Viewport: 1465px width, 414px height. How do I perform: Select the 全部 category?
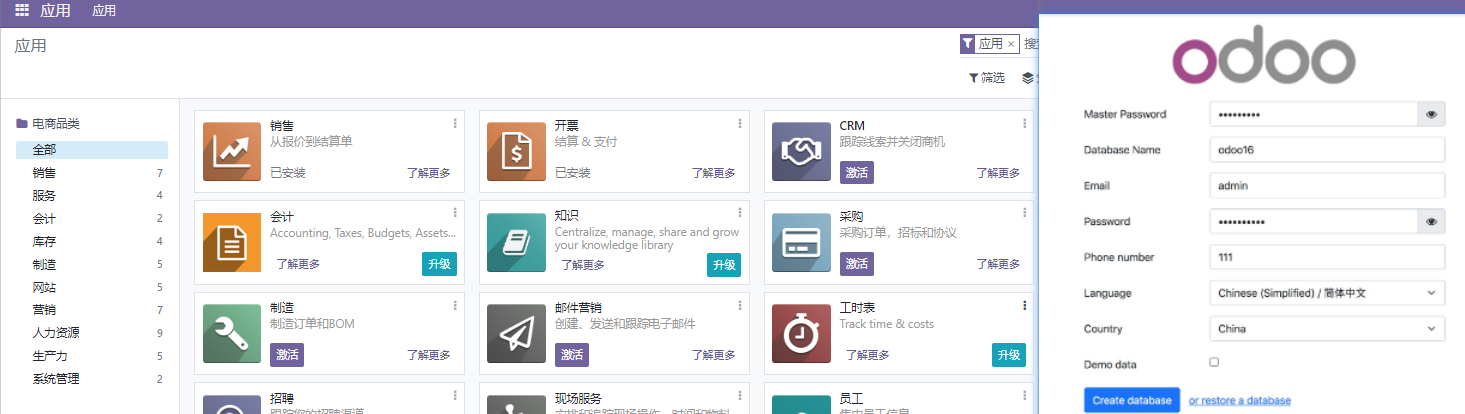(x=92, y=150)
